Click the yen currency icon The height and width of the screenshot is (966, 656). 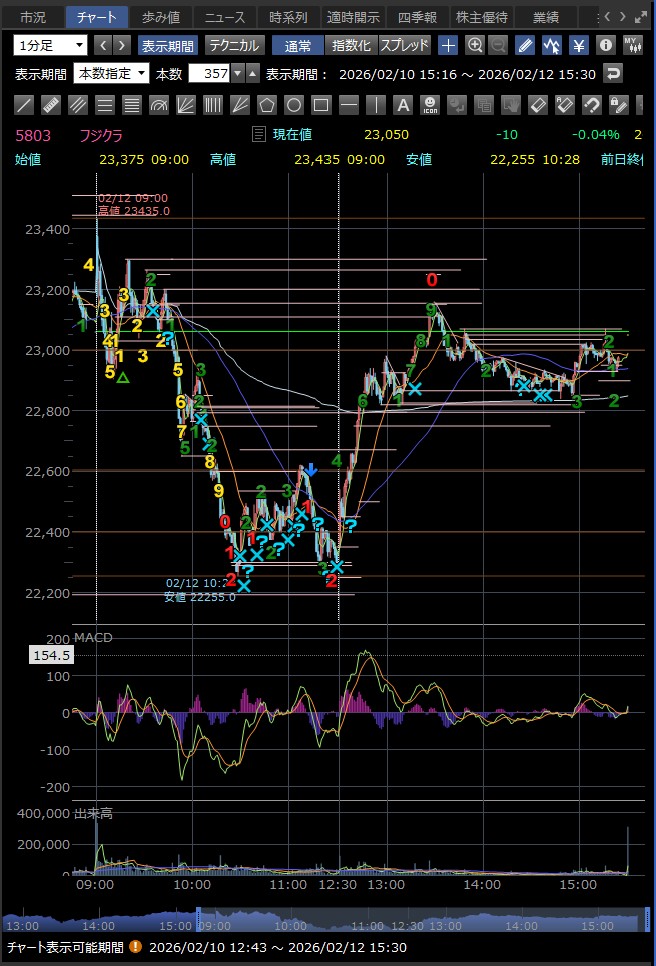(x=579, y=45)
